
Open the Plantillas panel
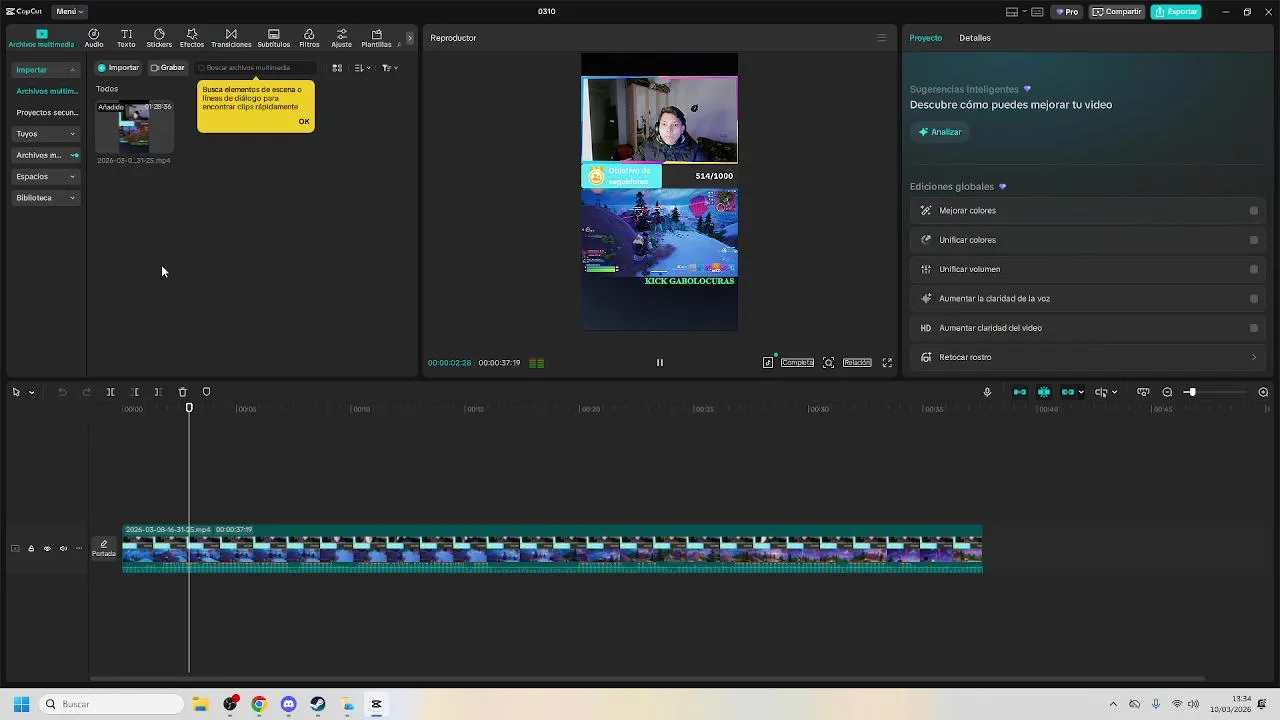376,38
